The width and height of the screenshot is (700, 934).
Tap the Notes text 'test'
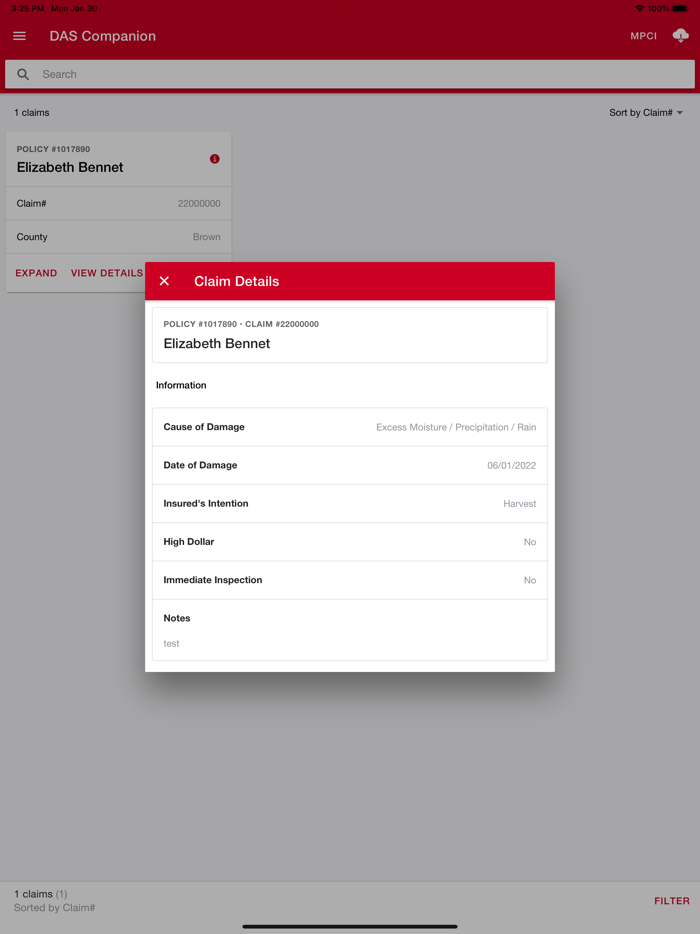(172, 643)
